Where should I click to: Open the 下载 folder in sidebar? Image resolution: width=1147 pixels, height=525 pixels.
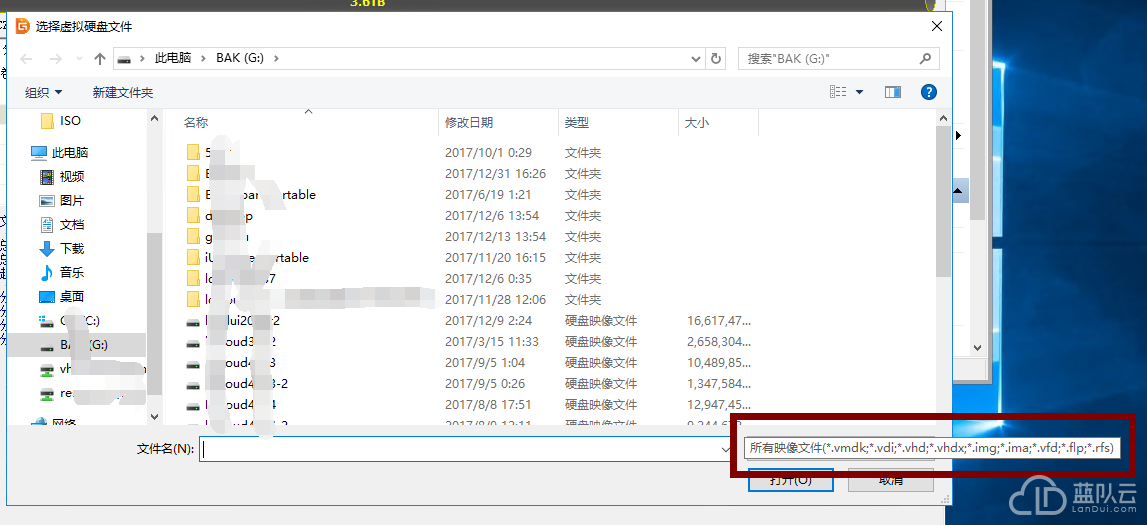[x=71, y=249]
